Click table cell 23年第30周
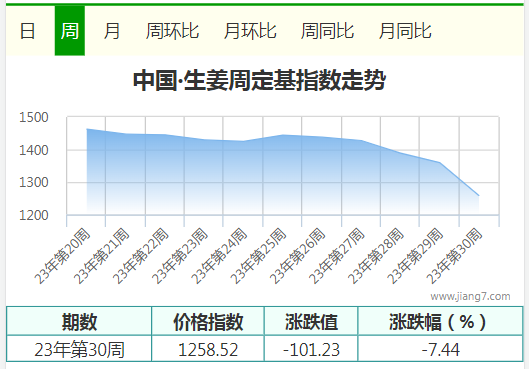This screenshot has width=529, height=369. [x=79, y=349]
